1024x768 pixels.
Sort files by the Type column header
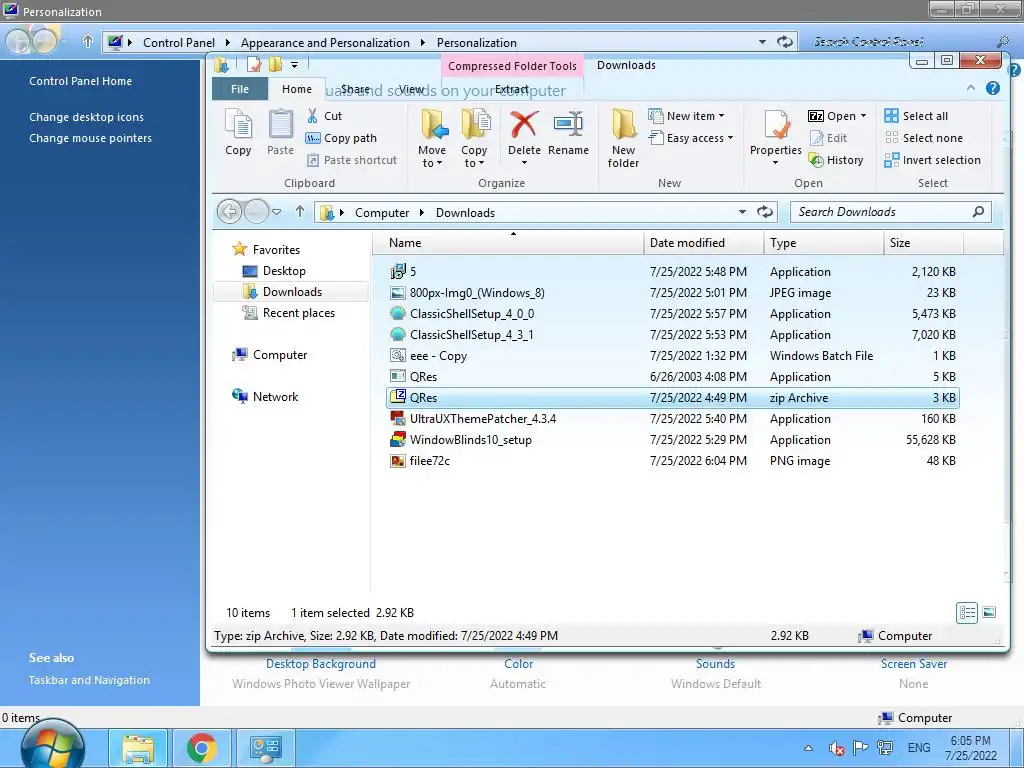click(824, 243)
